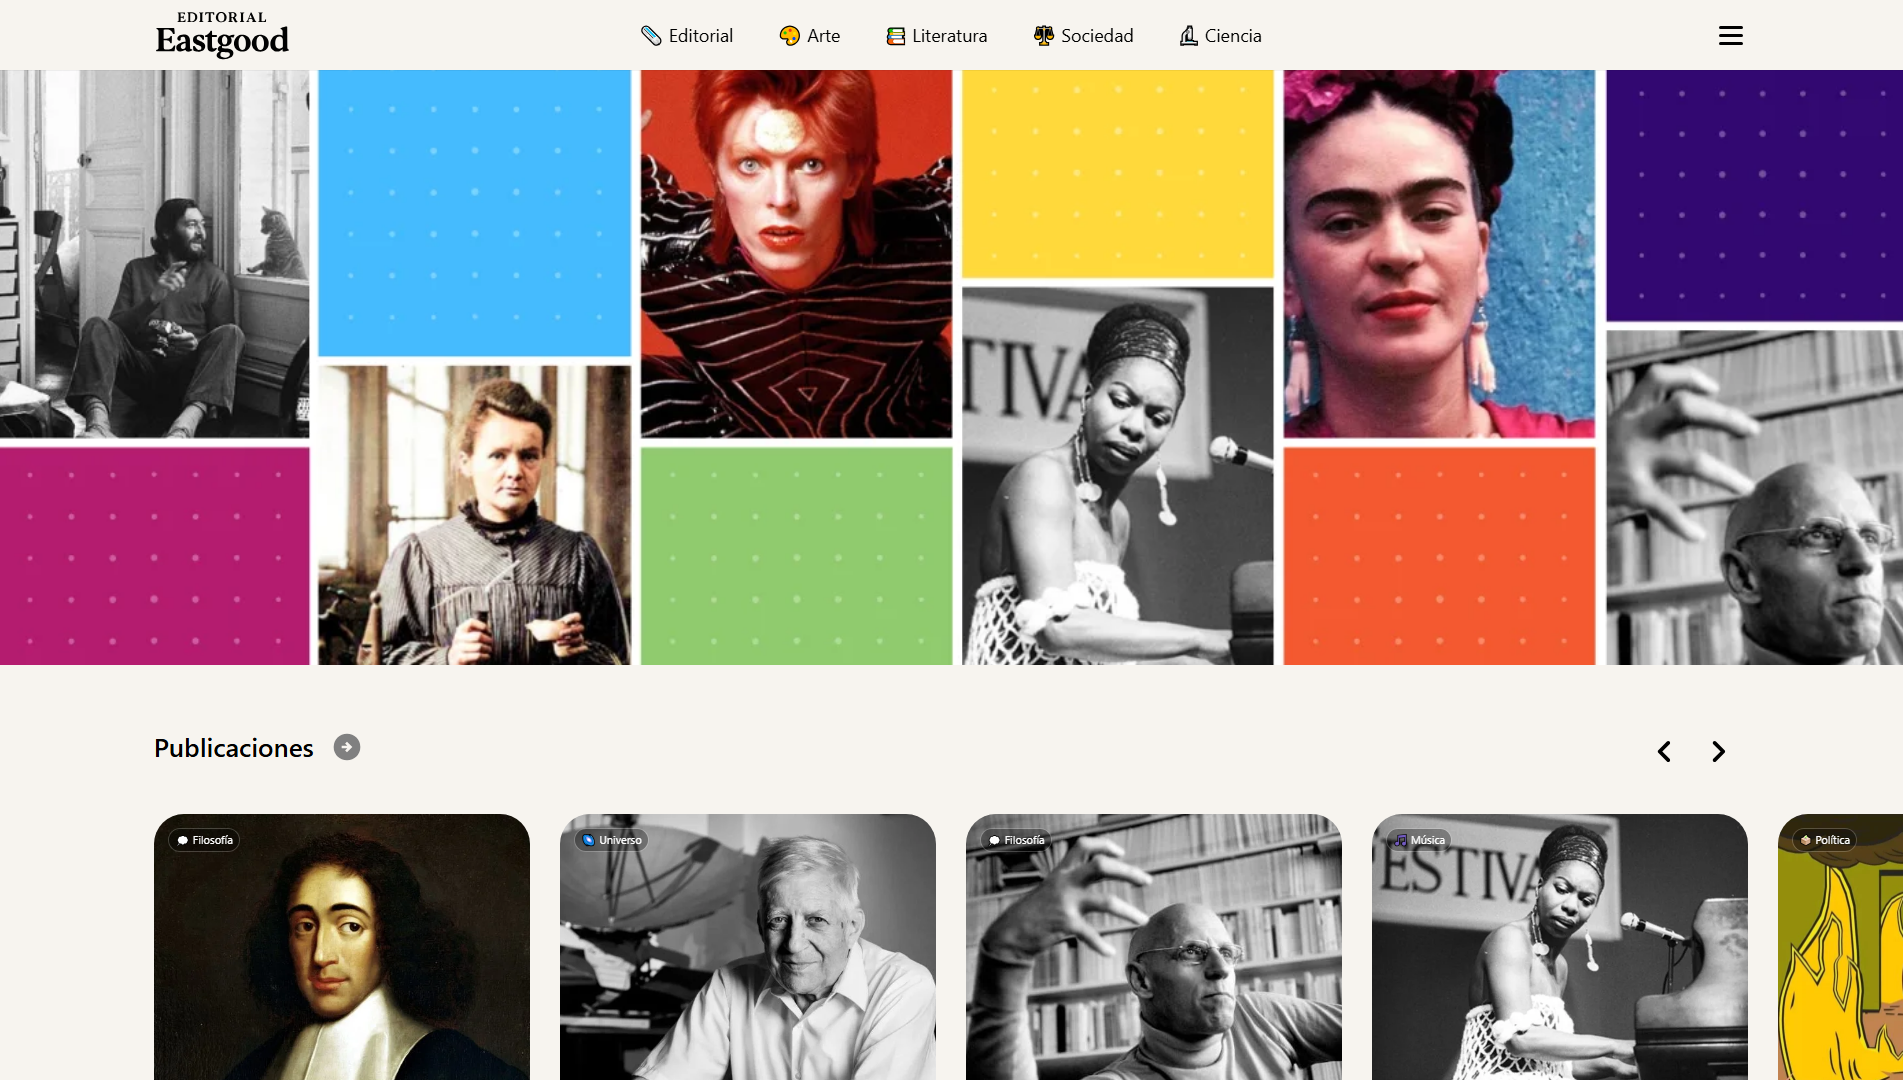This screenshot has height=1080, width=1903.
Task: Click the Publicaciones heading link
Action: click(234, 748)
